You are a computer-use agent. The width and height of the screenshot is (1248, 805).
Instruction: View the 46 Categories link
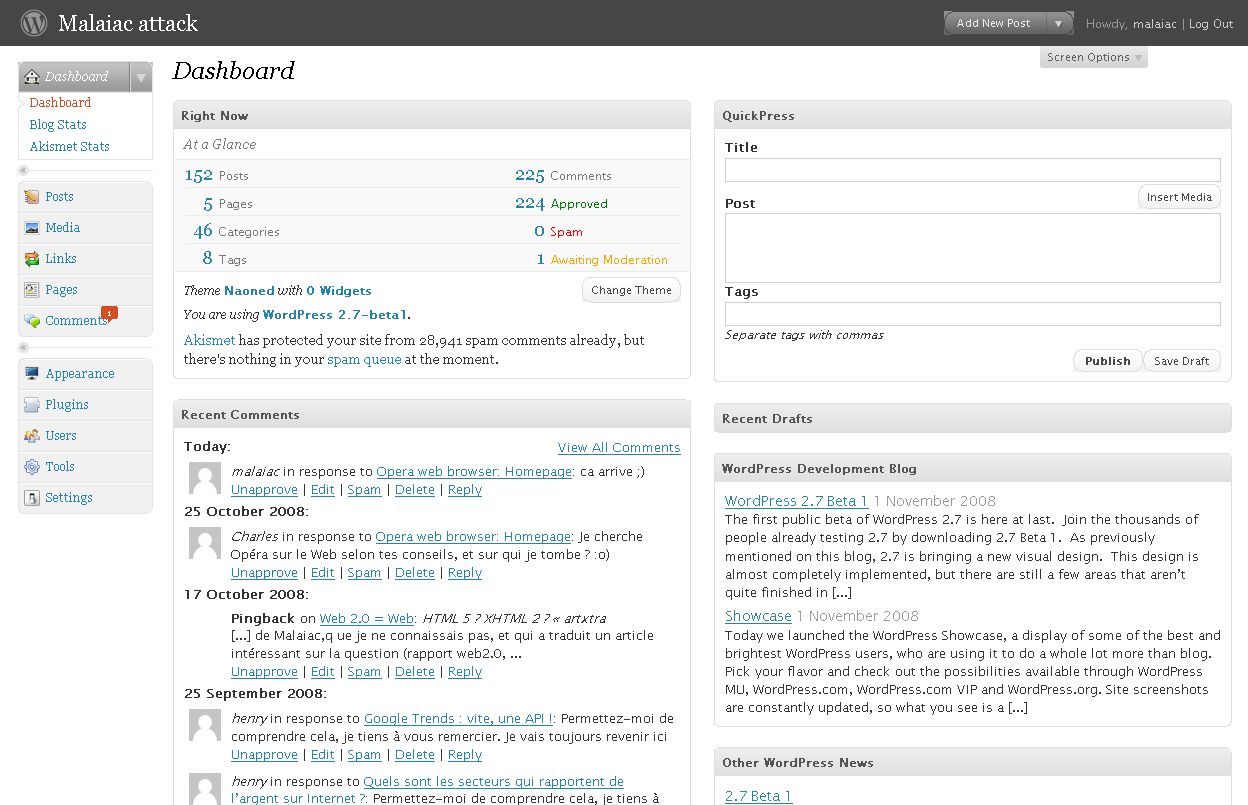coord(237,232)
